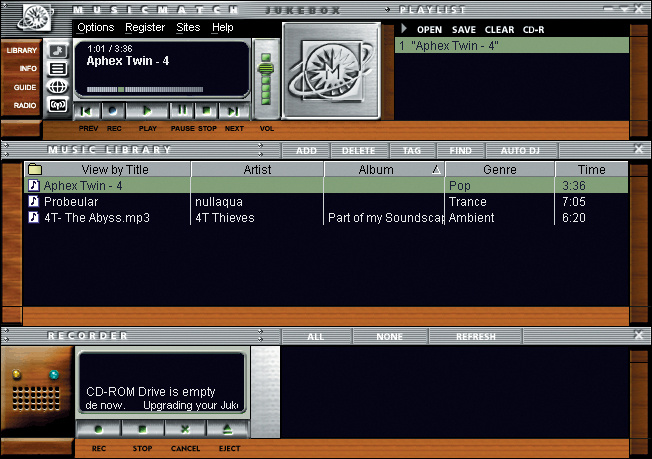Click NONE in Recorder toolbar
The width and height of the screenshot is (652, 459).
pyautogui.click(x=390, y=336)
